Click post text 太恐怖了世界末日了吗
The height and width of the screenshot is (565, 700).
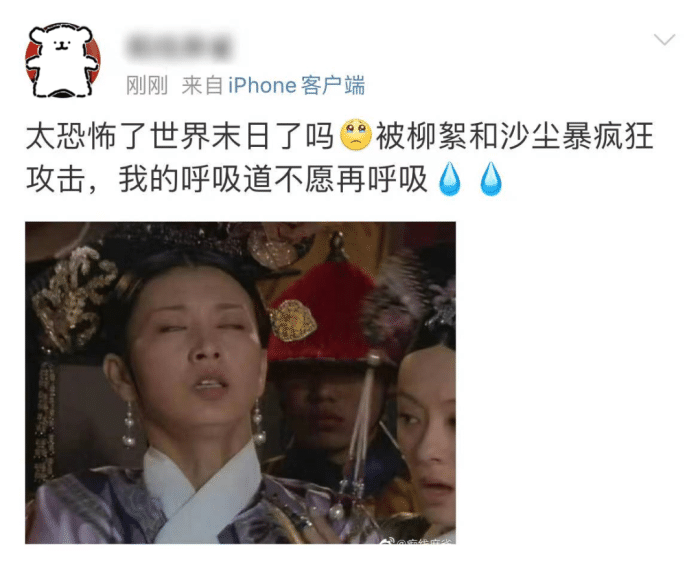[180, 135]
